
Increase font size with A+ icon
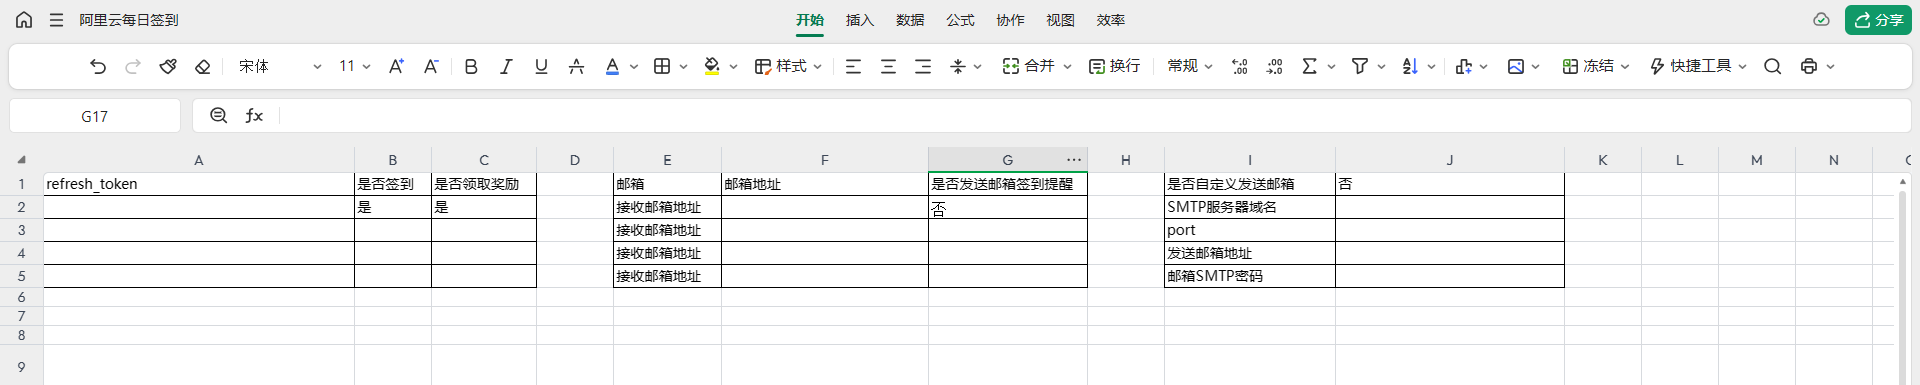coord(396,66)
